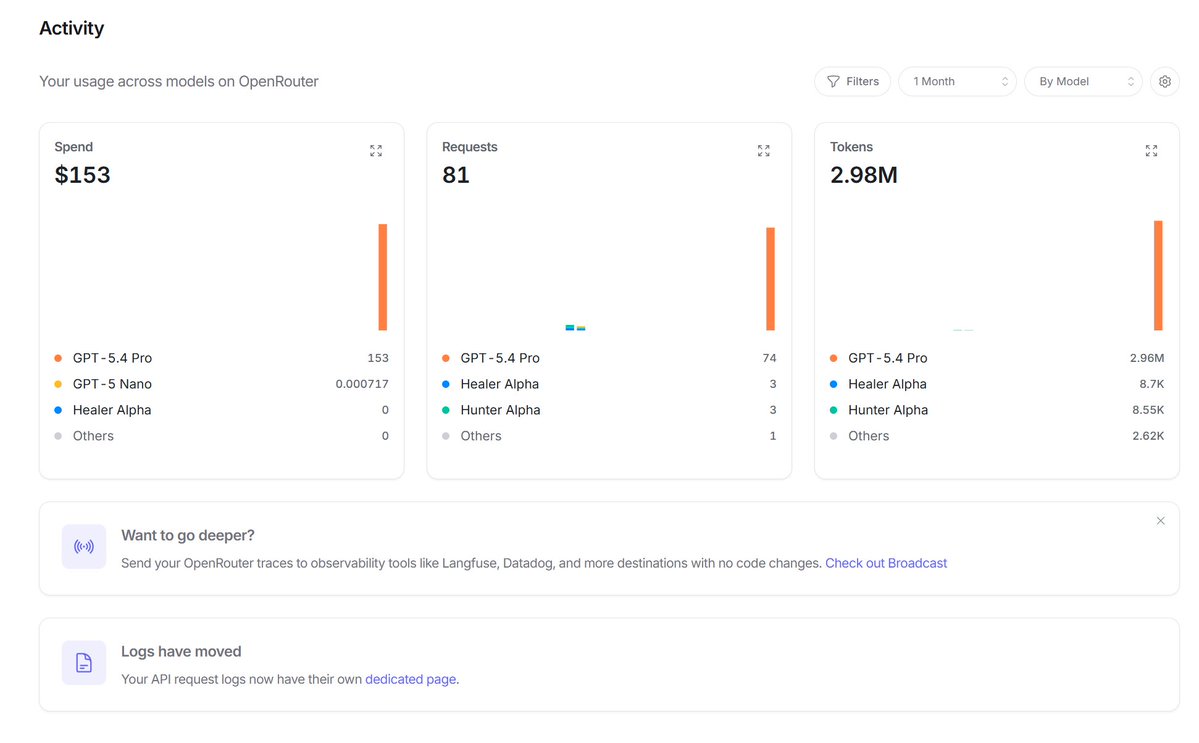Image resolution: width=1199 pixels, height=743 pixels.
Task: Click the 2.62K tokens value
Action: pos(1148,436)
